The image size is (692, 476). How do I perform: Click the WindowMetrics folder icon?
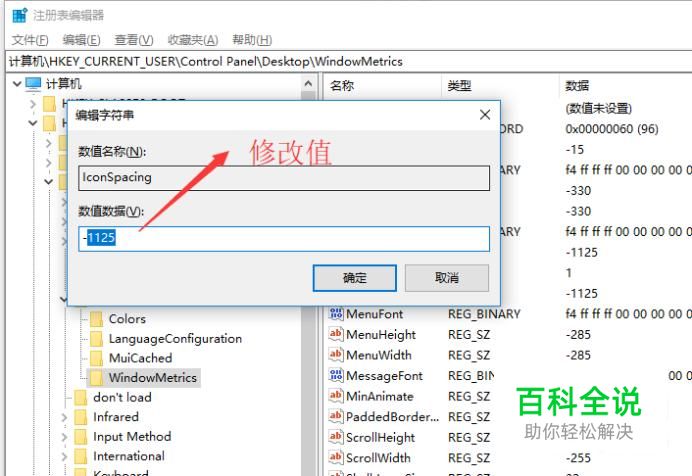(96, 378)
